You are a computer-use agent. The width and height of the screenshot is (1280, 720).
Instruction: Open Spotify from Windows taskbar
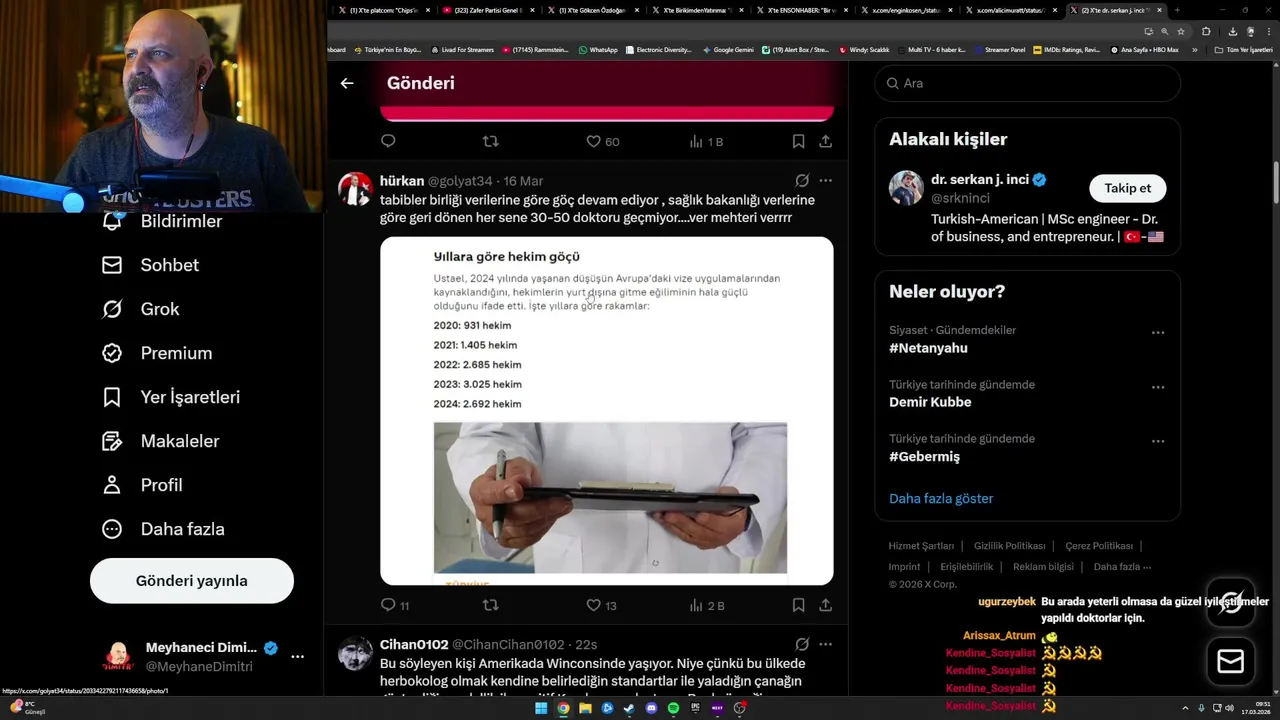(x=673, y=708)
